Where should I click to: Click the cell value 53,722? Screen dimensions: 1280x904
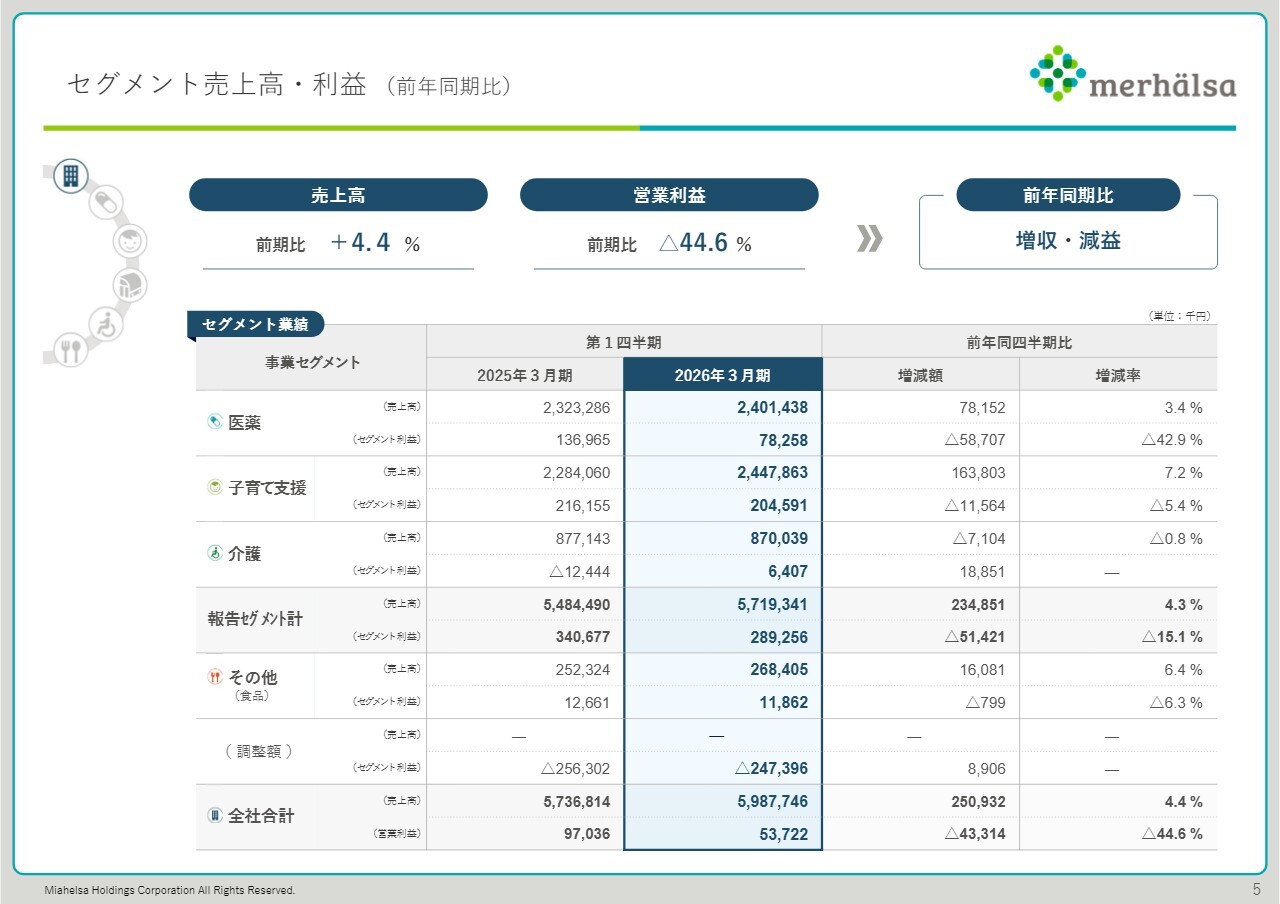pyautogui.click(x=783, y=834)
